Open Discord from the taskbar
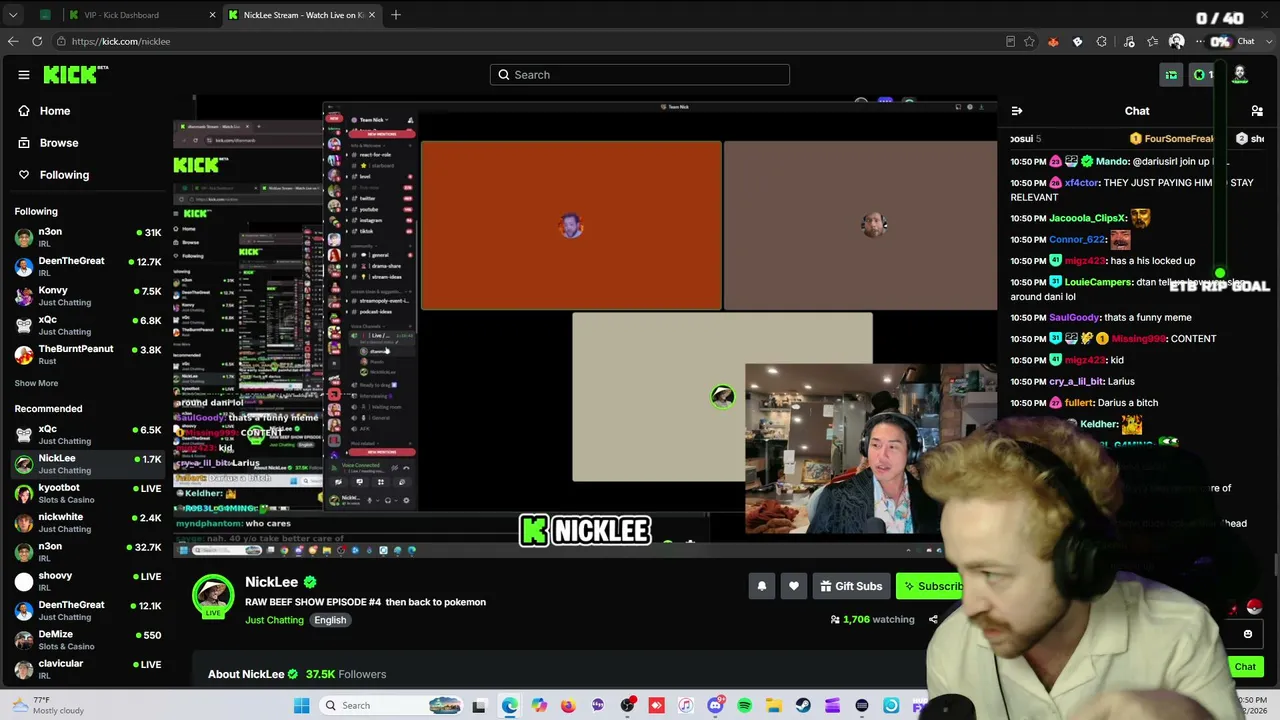Screen dimensions: 1280x720 [x=715, y=706]
